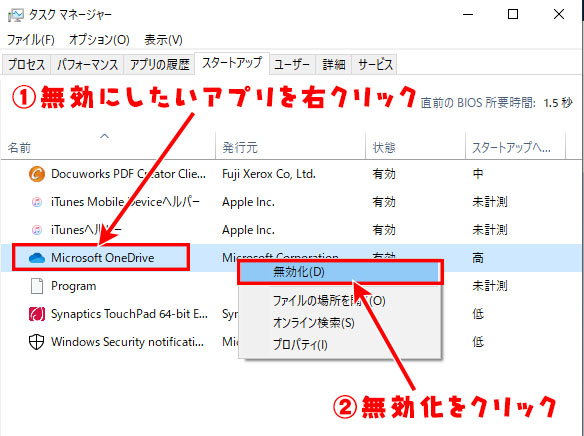Image resolution: width=584 pixels, height=436 pixels.
Task: Select the Microsoft OneDrive row name
Action: point(102,258)
